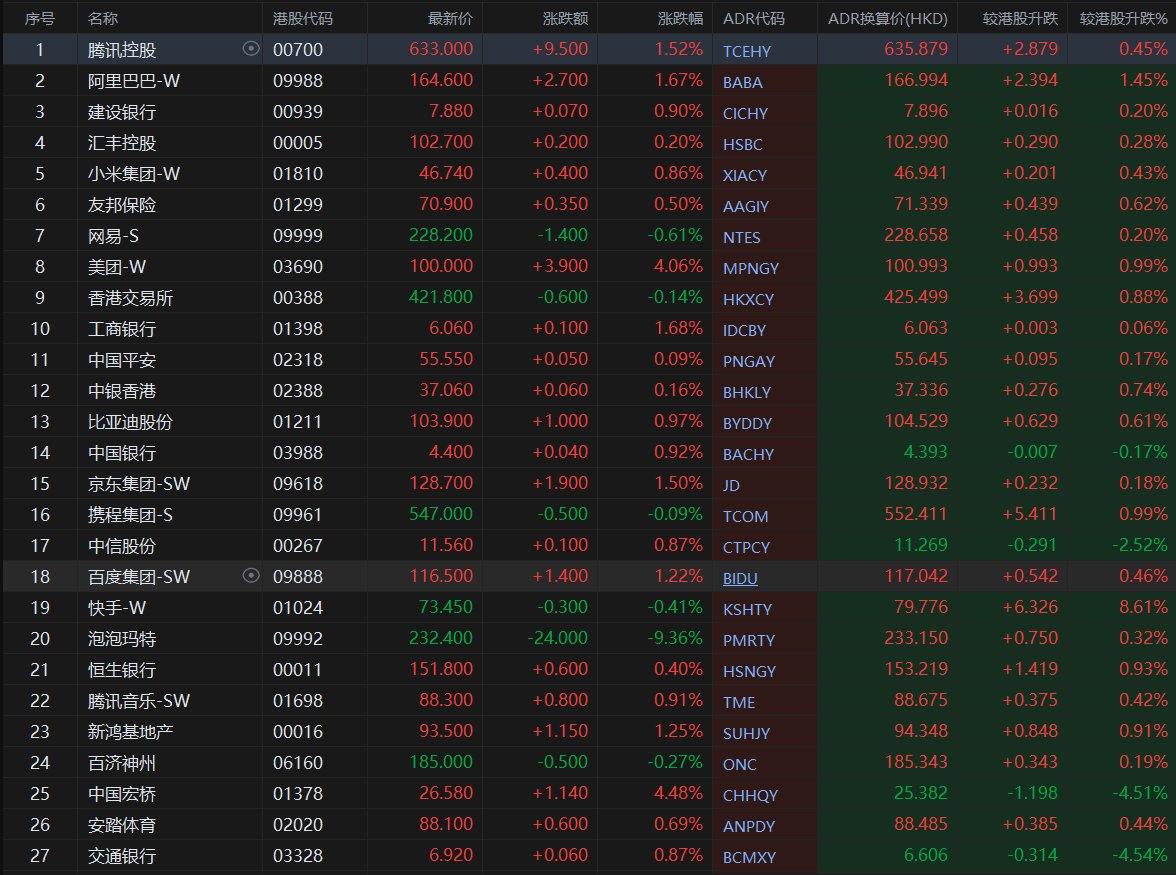The image size is (1176, 875).
Task: Click the 较港股升跌% column header
Action: point(1123,19)
